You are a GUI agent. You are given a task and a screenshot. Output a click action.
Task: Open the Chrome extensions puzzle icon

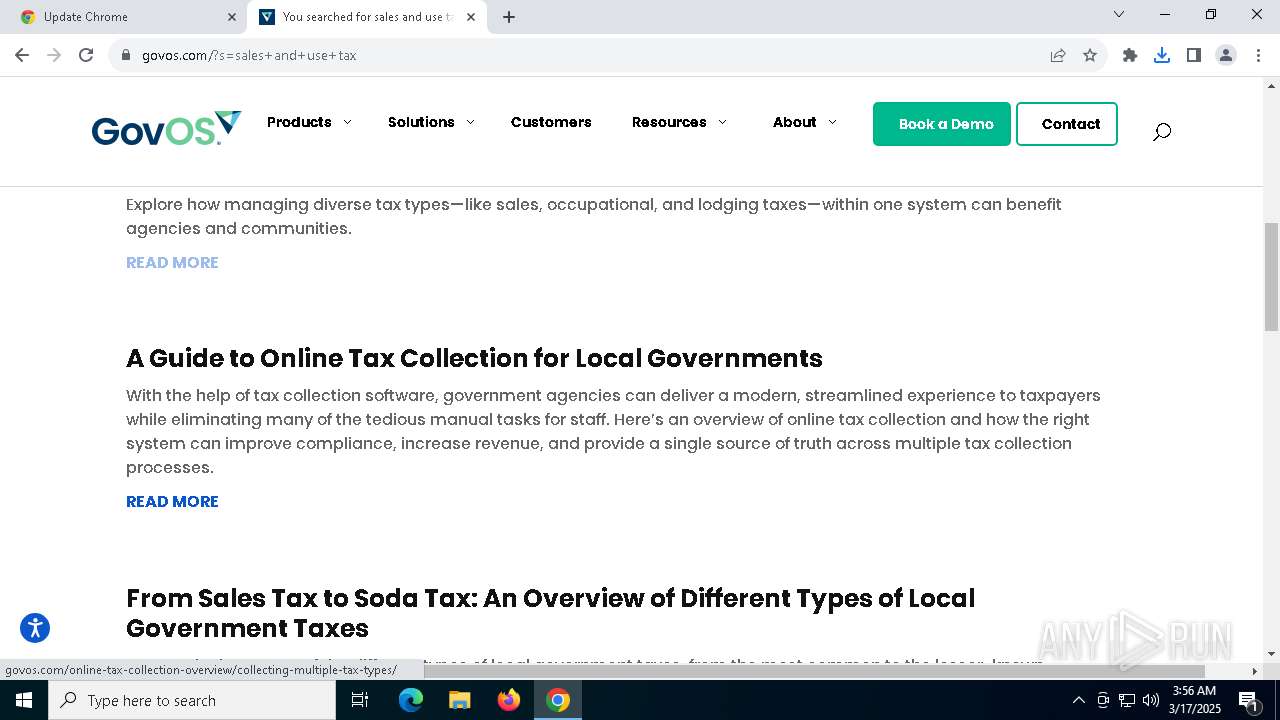tap(1130, 55)
